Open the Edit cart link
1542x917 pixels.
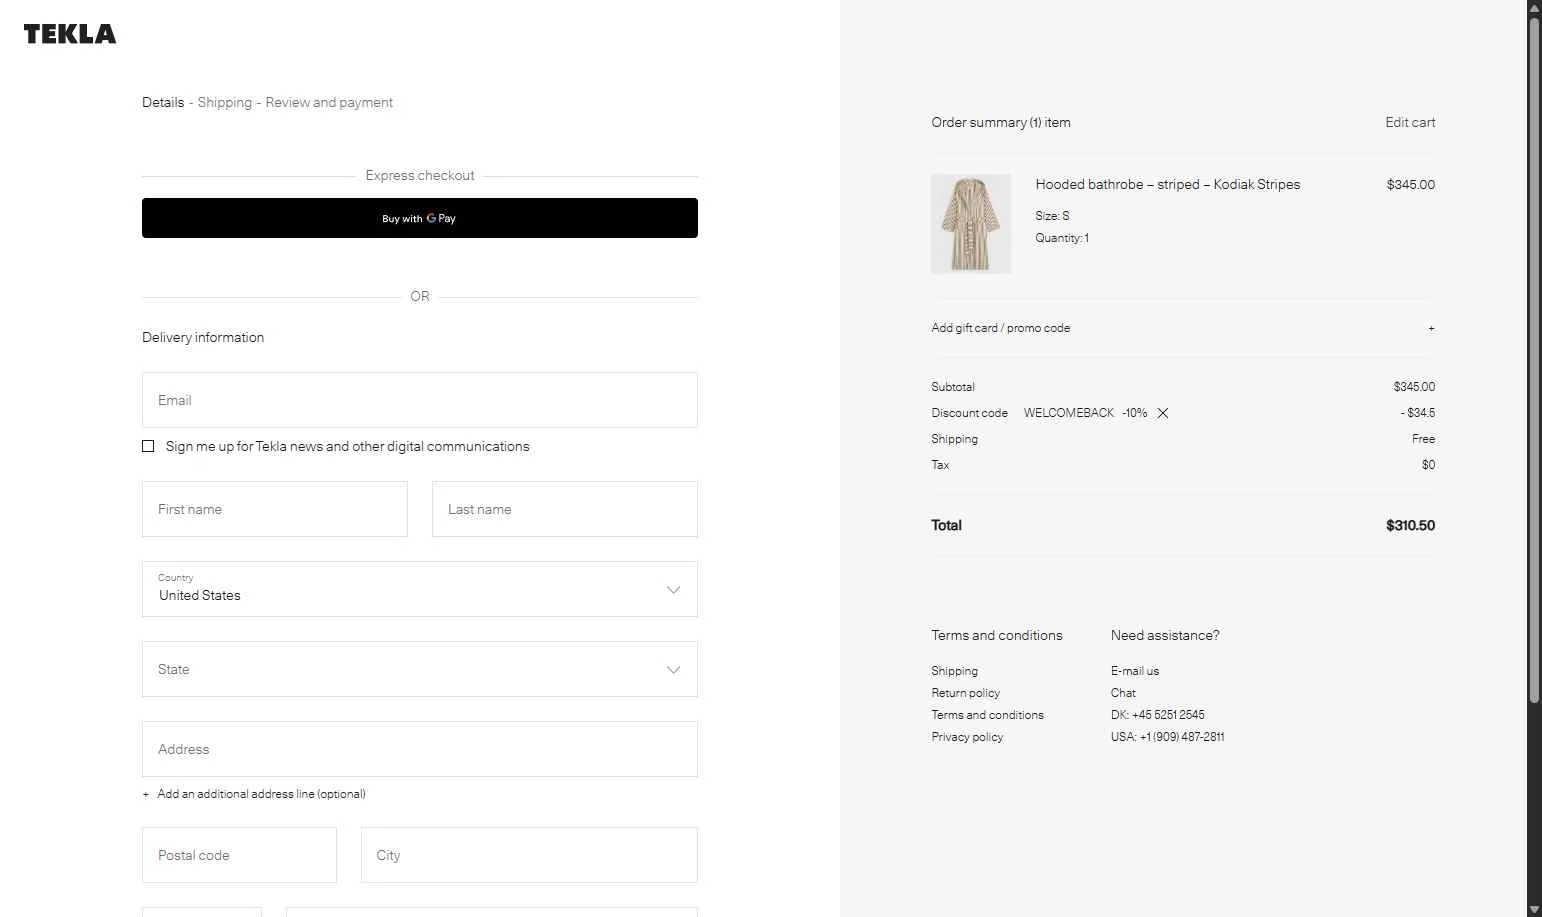pyautogui.click(x=1410, y=122)
